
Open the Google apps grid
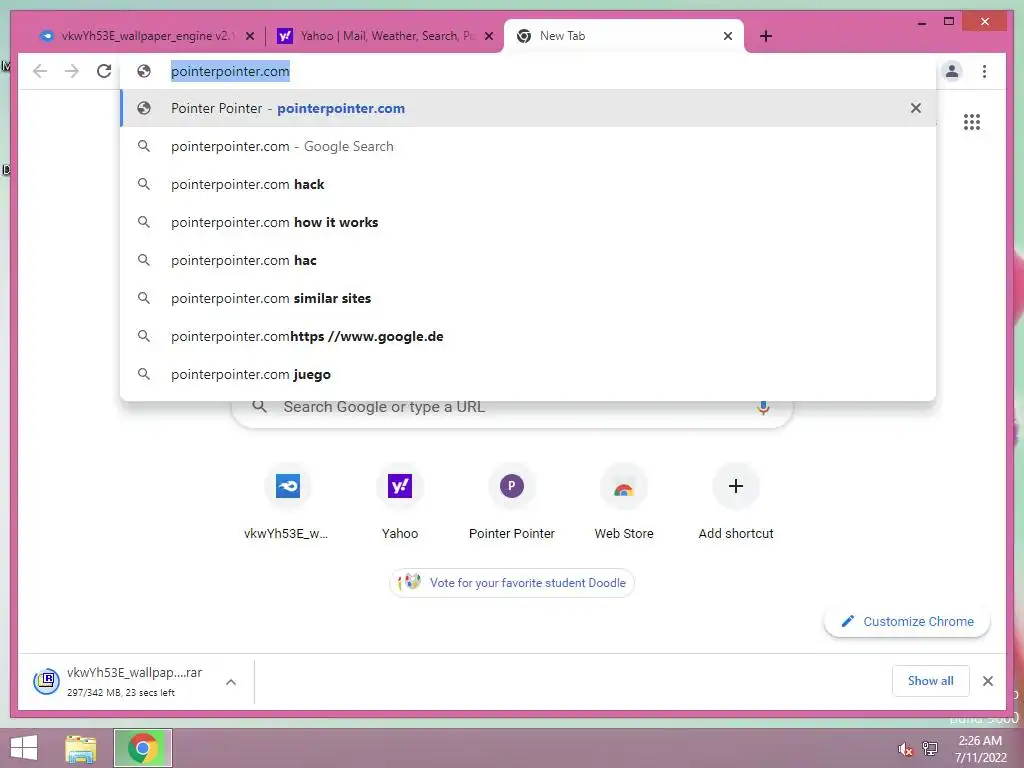pyautogui.click(x=972, y=122)
